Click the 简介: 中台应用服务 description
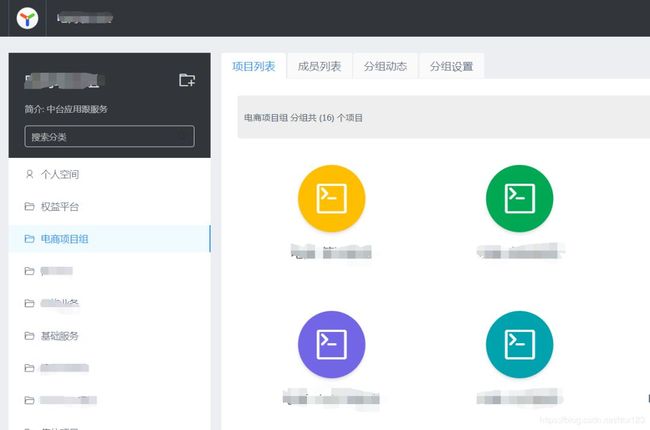Image resolution: width=650 pixels, height=430 pixels. tap(66, 109)
